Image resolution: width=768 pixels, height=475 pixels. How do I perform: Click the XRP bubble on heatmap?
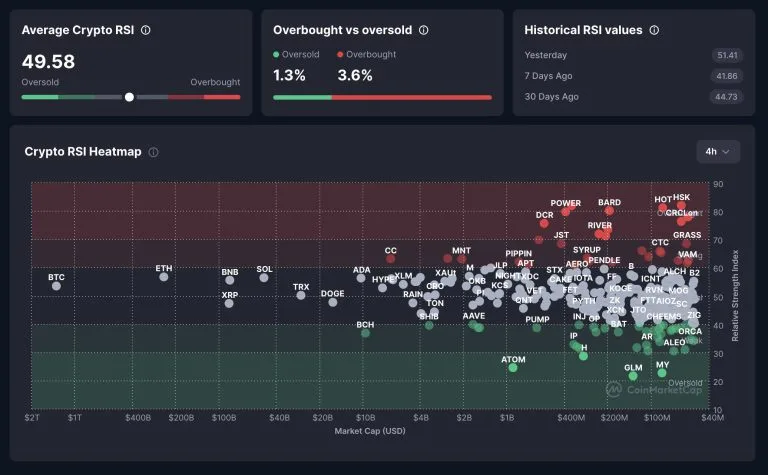tap(229, 303)
